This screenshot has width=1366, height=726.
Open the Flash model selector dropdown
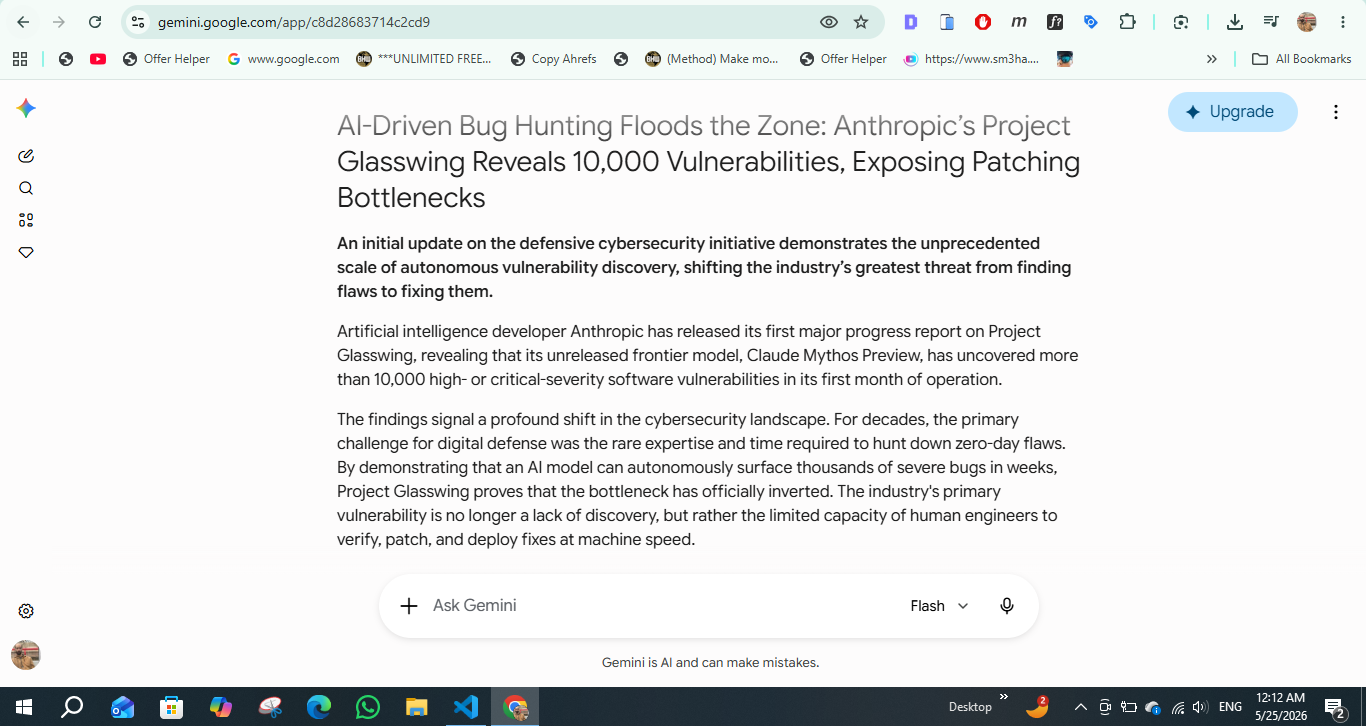(x=939, y=606)
